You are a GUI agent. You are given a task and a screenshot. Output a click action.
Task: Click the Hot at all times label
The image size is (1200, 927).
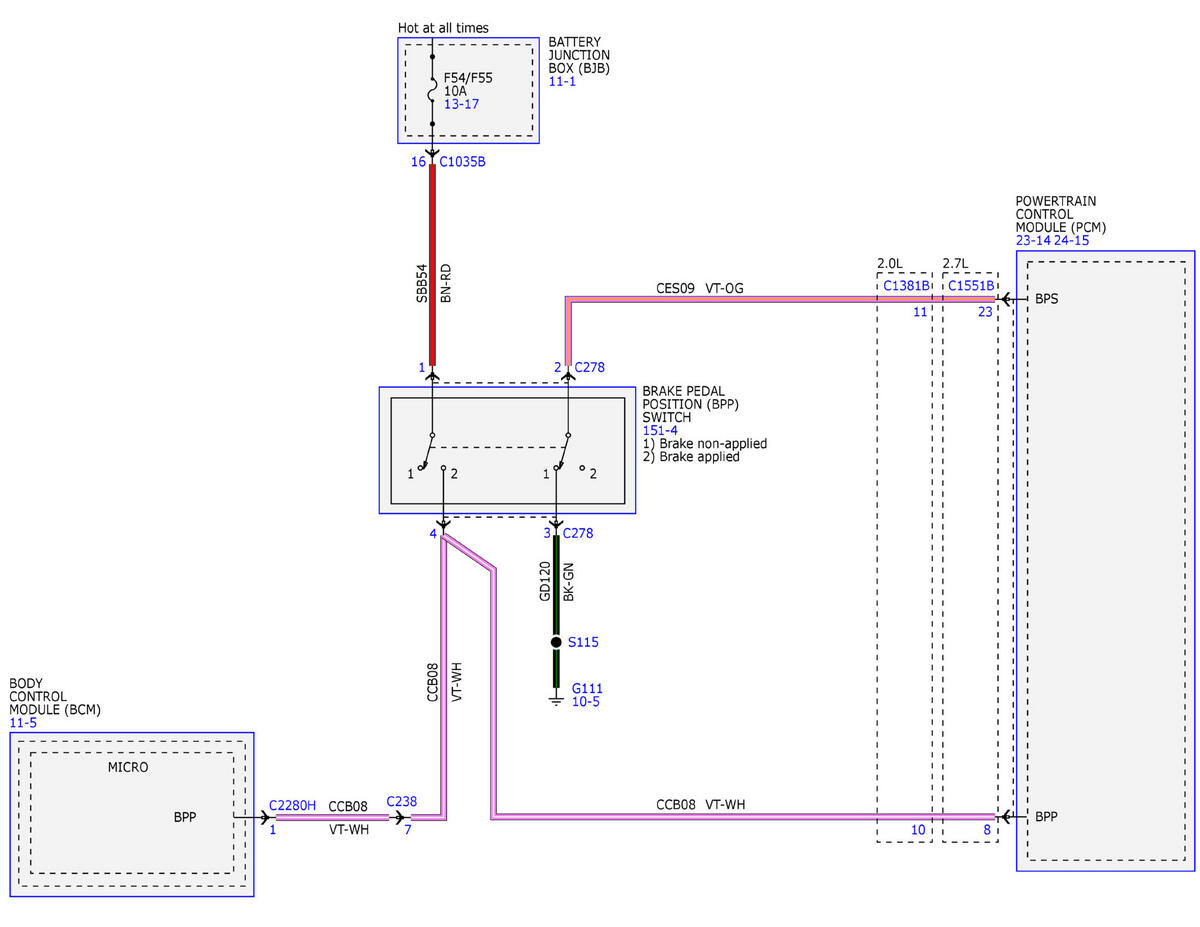(443, 28)
